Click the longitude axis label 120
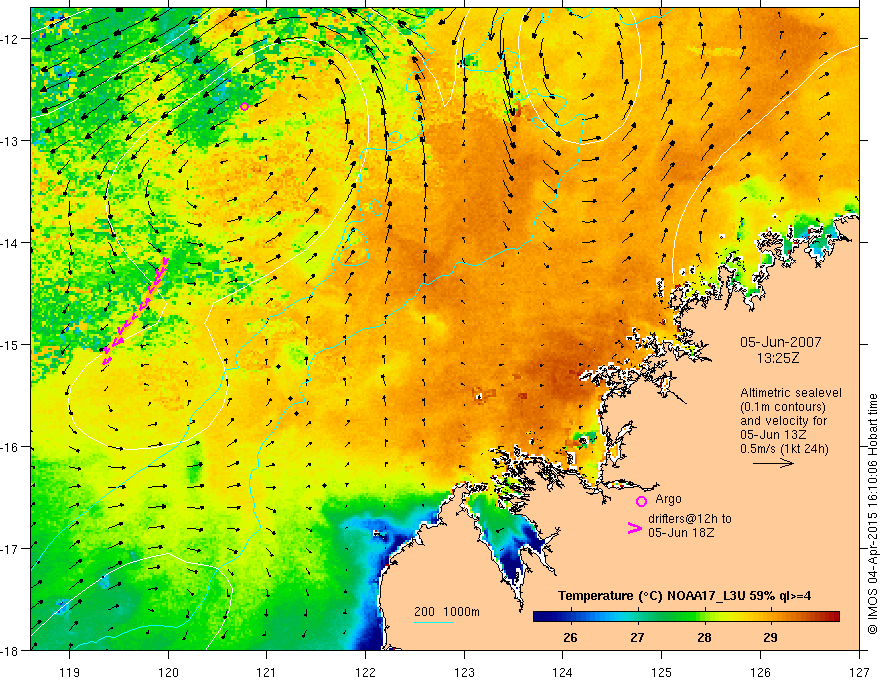Screen dimensions: 880x680 click(x=168, y=672)
